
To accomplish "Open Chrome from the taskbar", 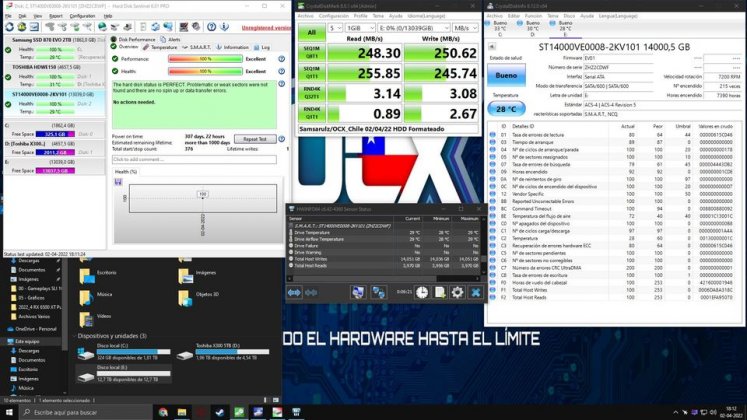I will coord(163,412).
